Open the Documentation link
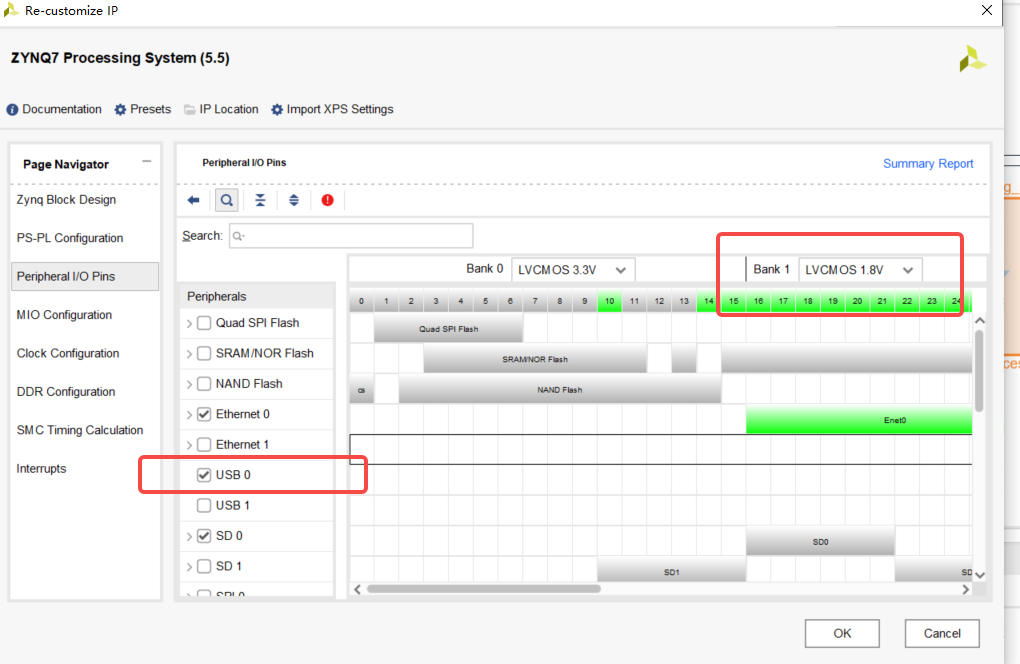This screenshot has width=1020, height=664. click(x=62, y=109)
